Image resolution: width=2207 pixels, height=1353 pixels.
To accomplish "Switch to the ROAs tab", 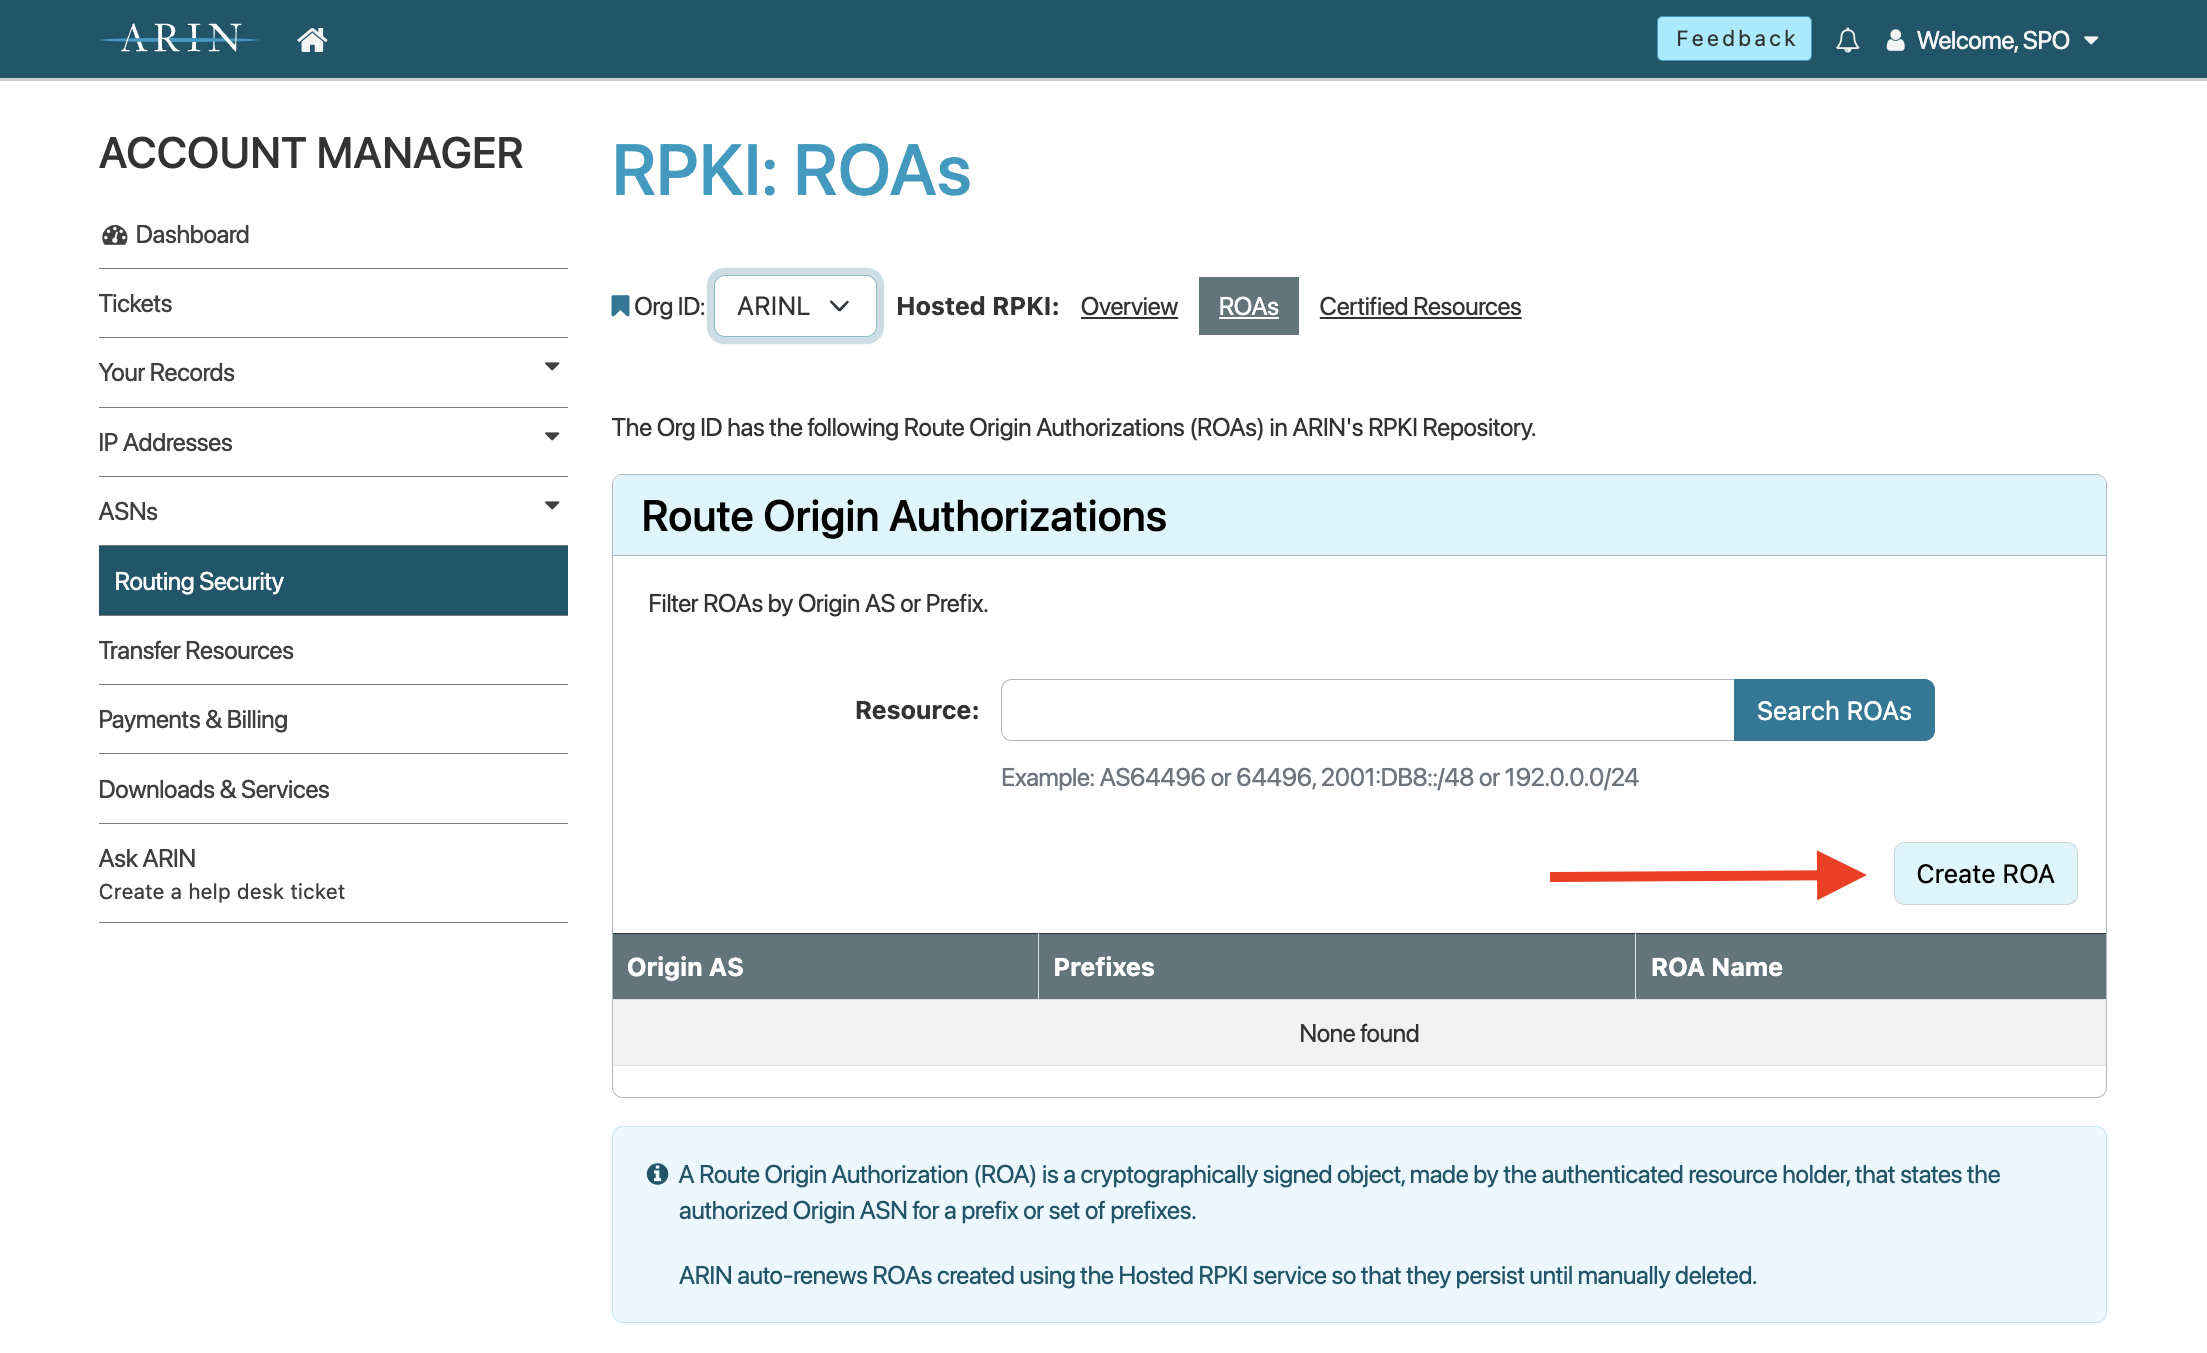I will (x=1248, y=306).
